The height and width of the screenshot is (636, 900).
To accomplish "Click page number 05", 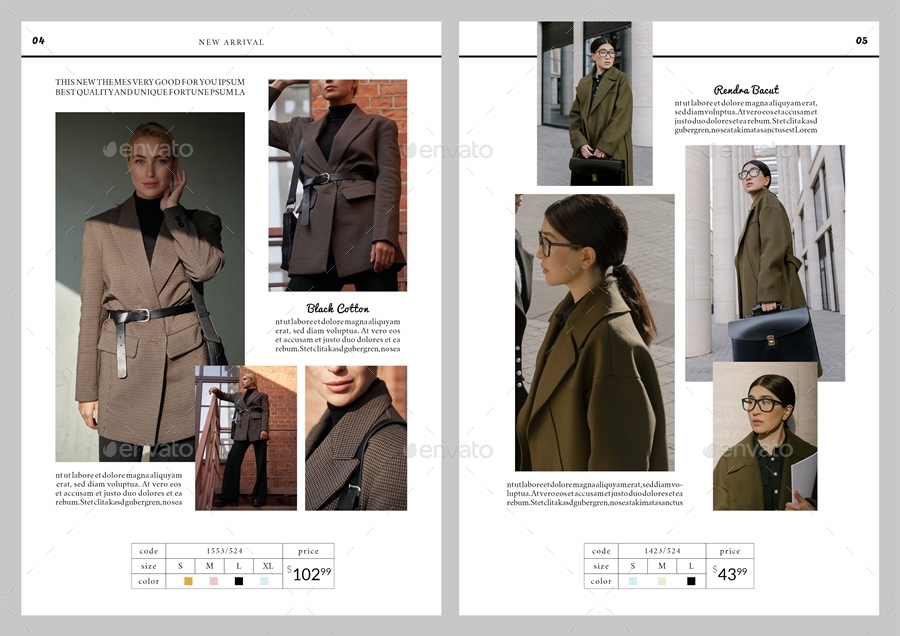I will click(x=861, y=42).
